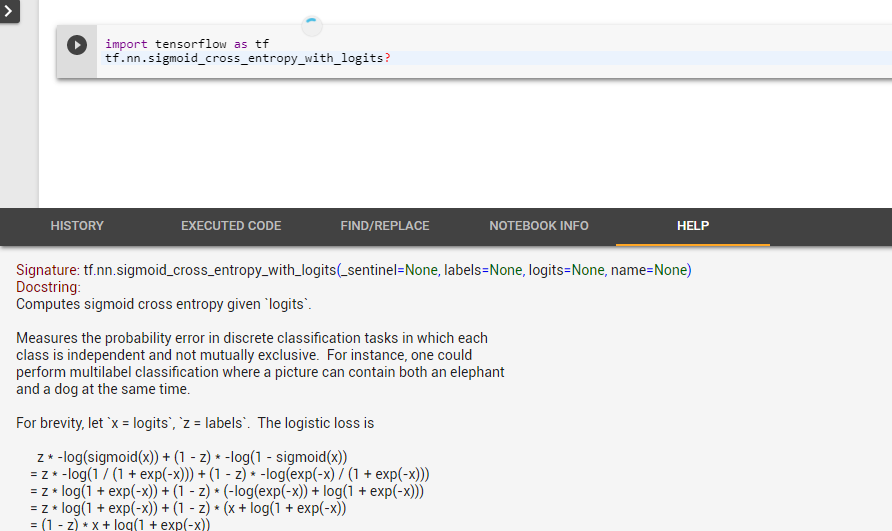This screenshot has width=892, height=531.
Task: Click the line 'Measures the probability error in discrete'
Action: (x=251, y=338)
